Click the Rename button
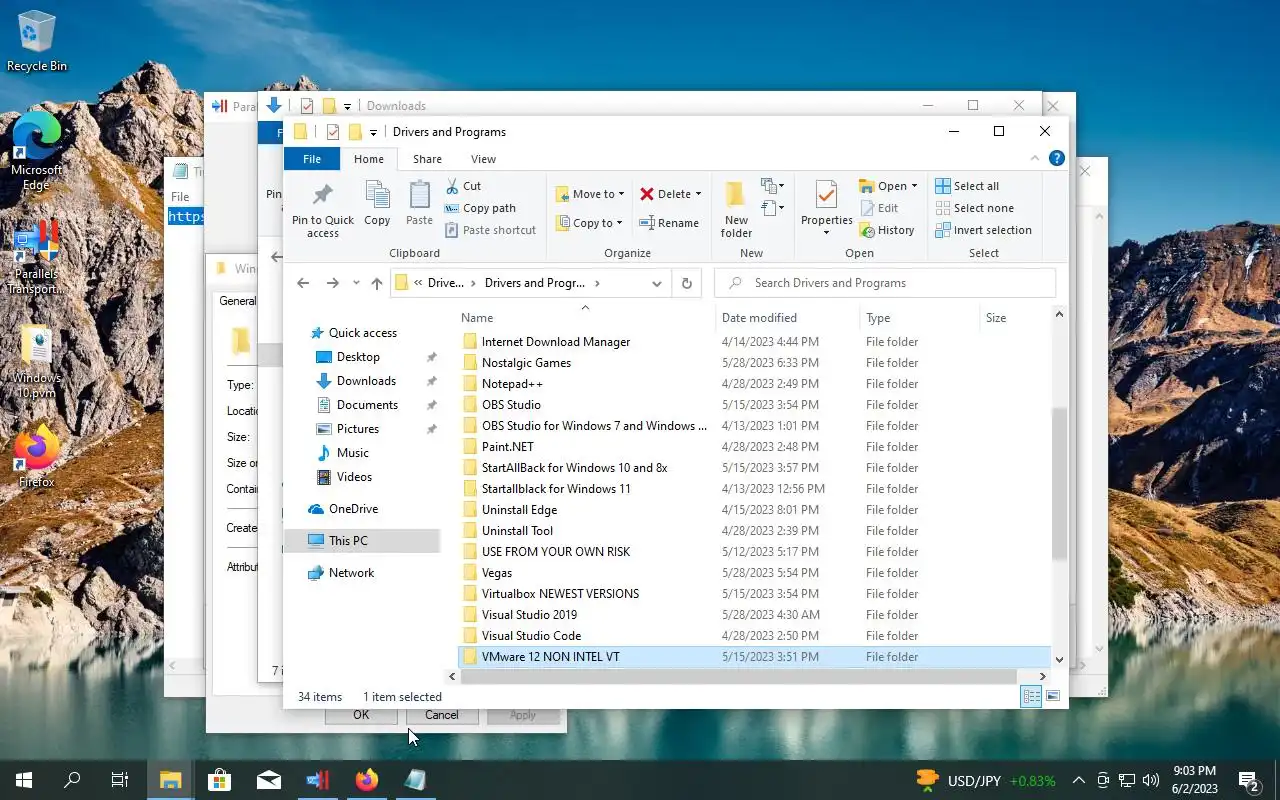The width and height of the screenshot is (1280, 800). (x=669, y=223)
